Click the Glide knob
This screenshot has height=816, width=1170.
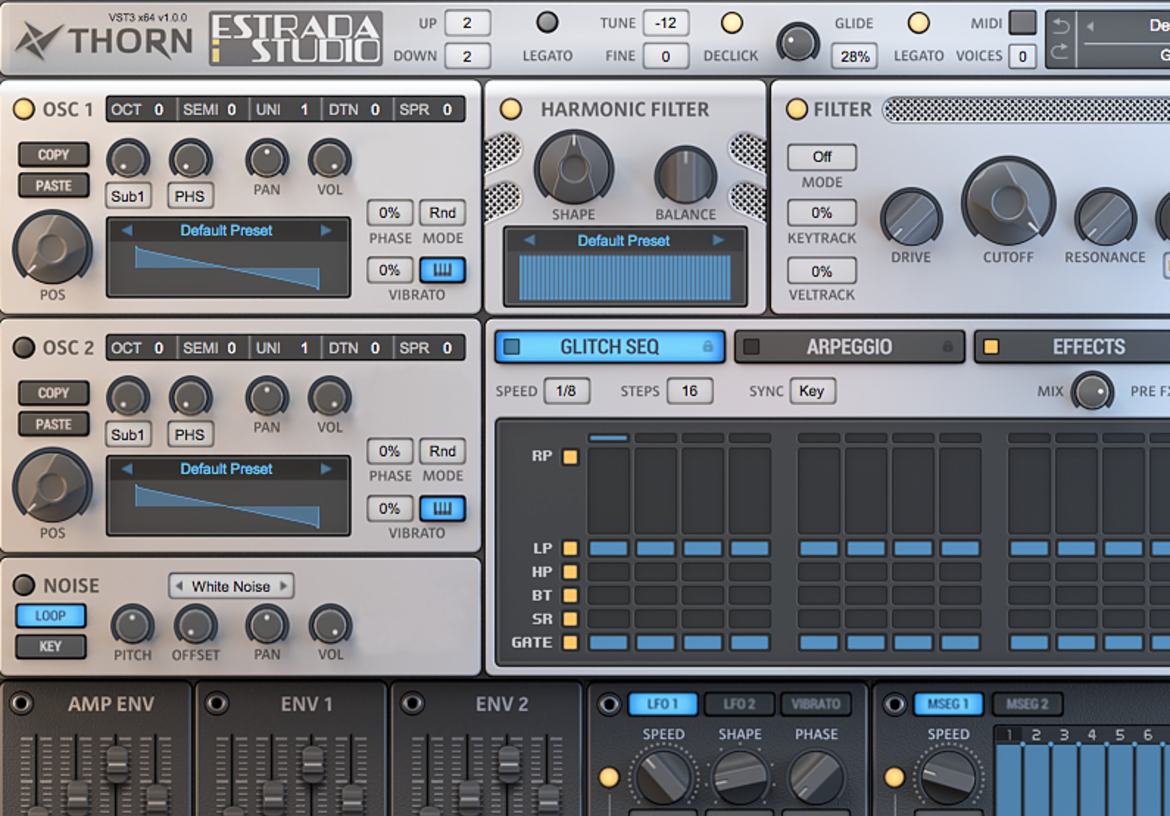click(x=798, y=43)
